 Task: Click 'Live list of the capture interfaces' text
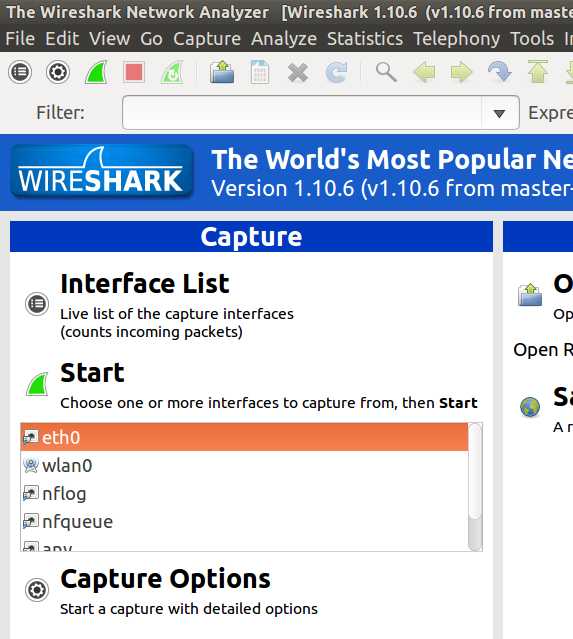pos(177,314)
